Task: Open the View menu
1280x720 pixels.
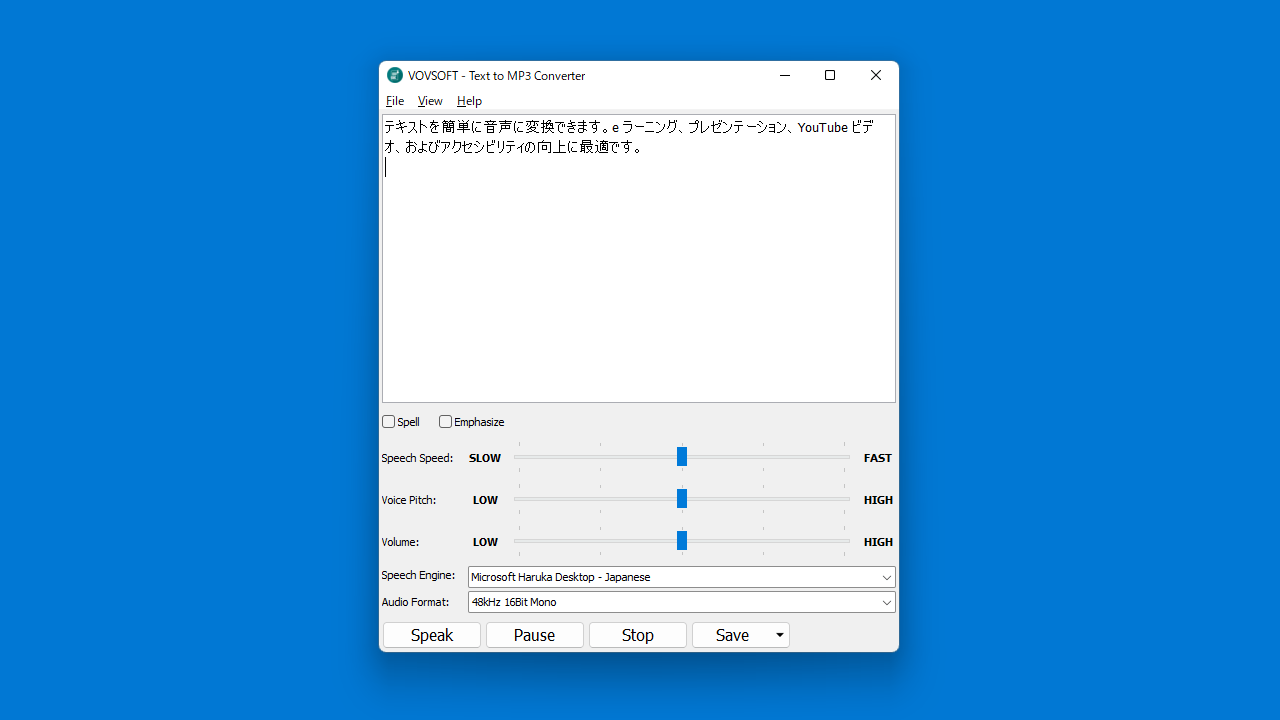Action: point(430,101)
